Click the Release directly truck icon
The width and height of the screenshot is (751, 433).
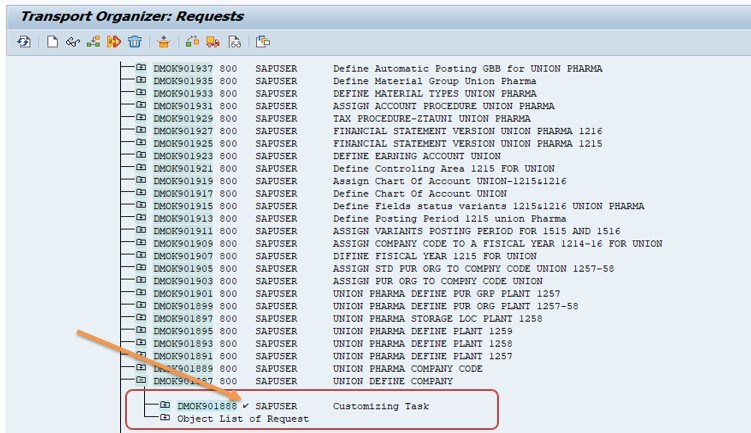pos(213,42)
